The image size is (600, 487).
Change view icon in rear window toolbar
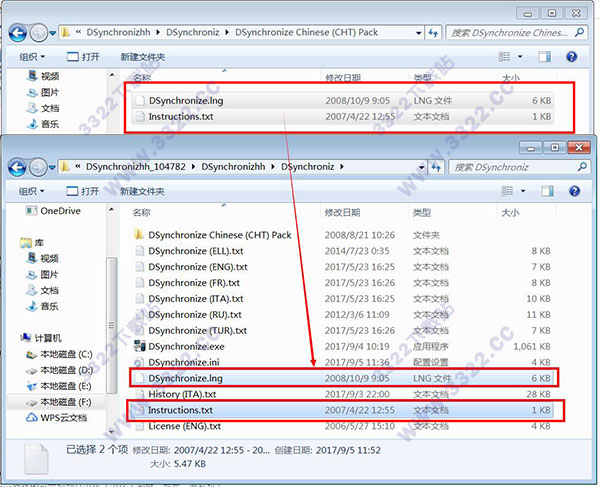(x=505, y=57)
